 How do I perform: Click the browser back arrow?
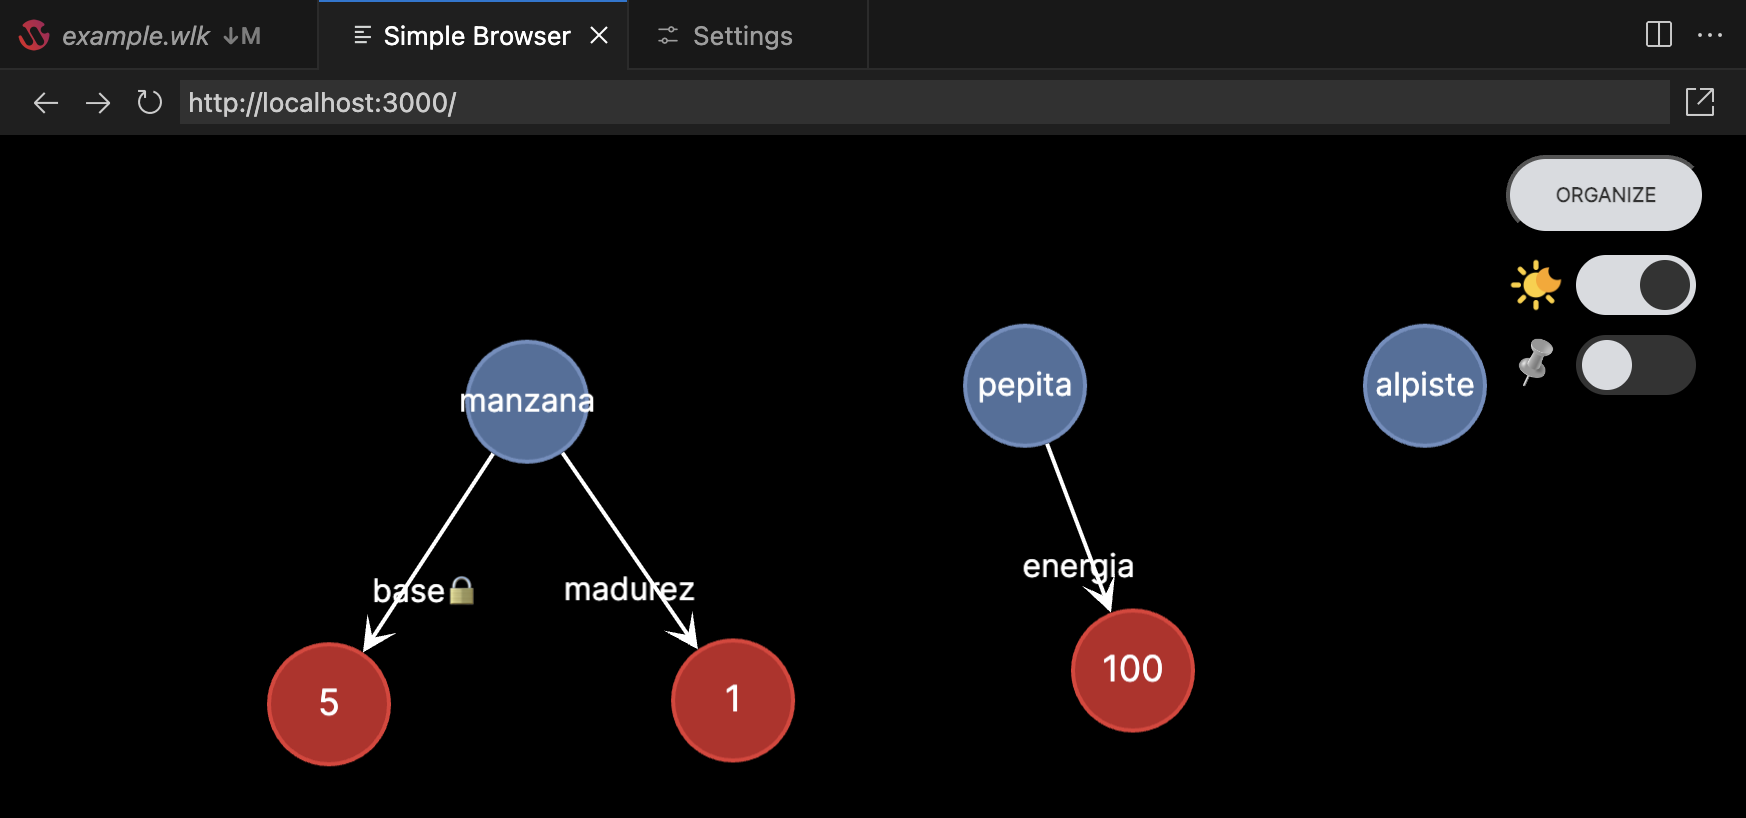[46, 103]
